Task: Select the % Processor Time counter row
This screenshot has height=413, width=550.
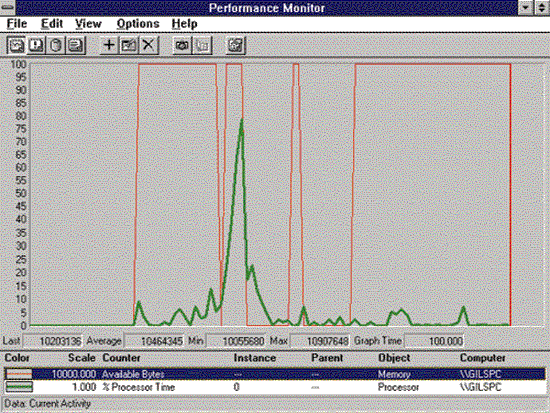Action: (275, 387)
